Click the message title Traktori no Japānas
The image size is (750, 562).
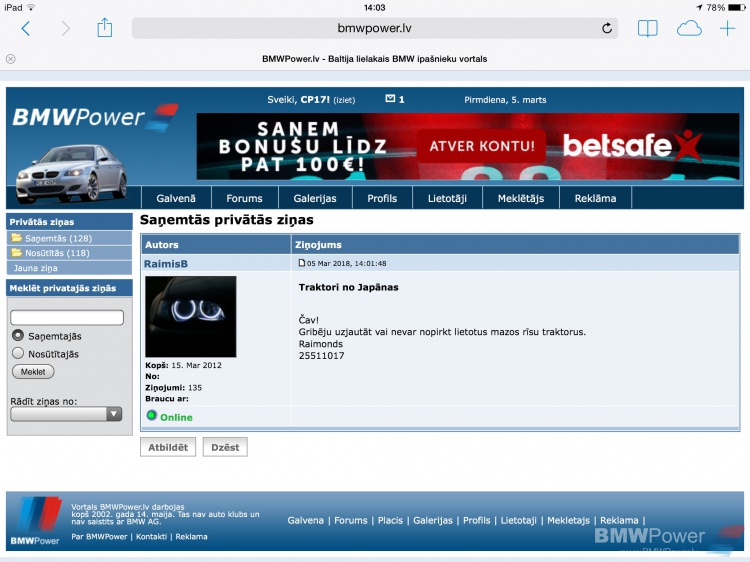(348, 287)
